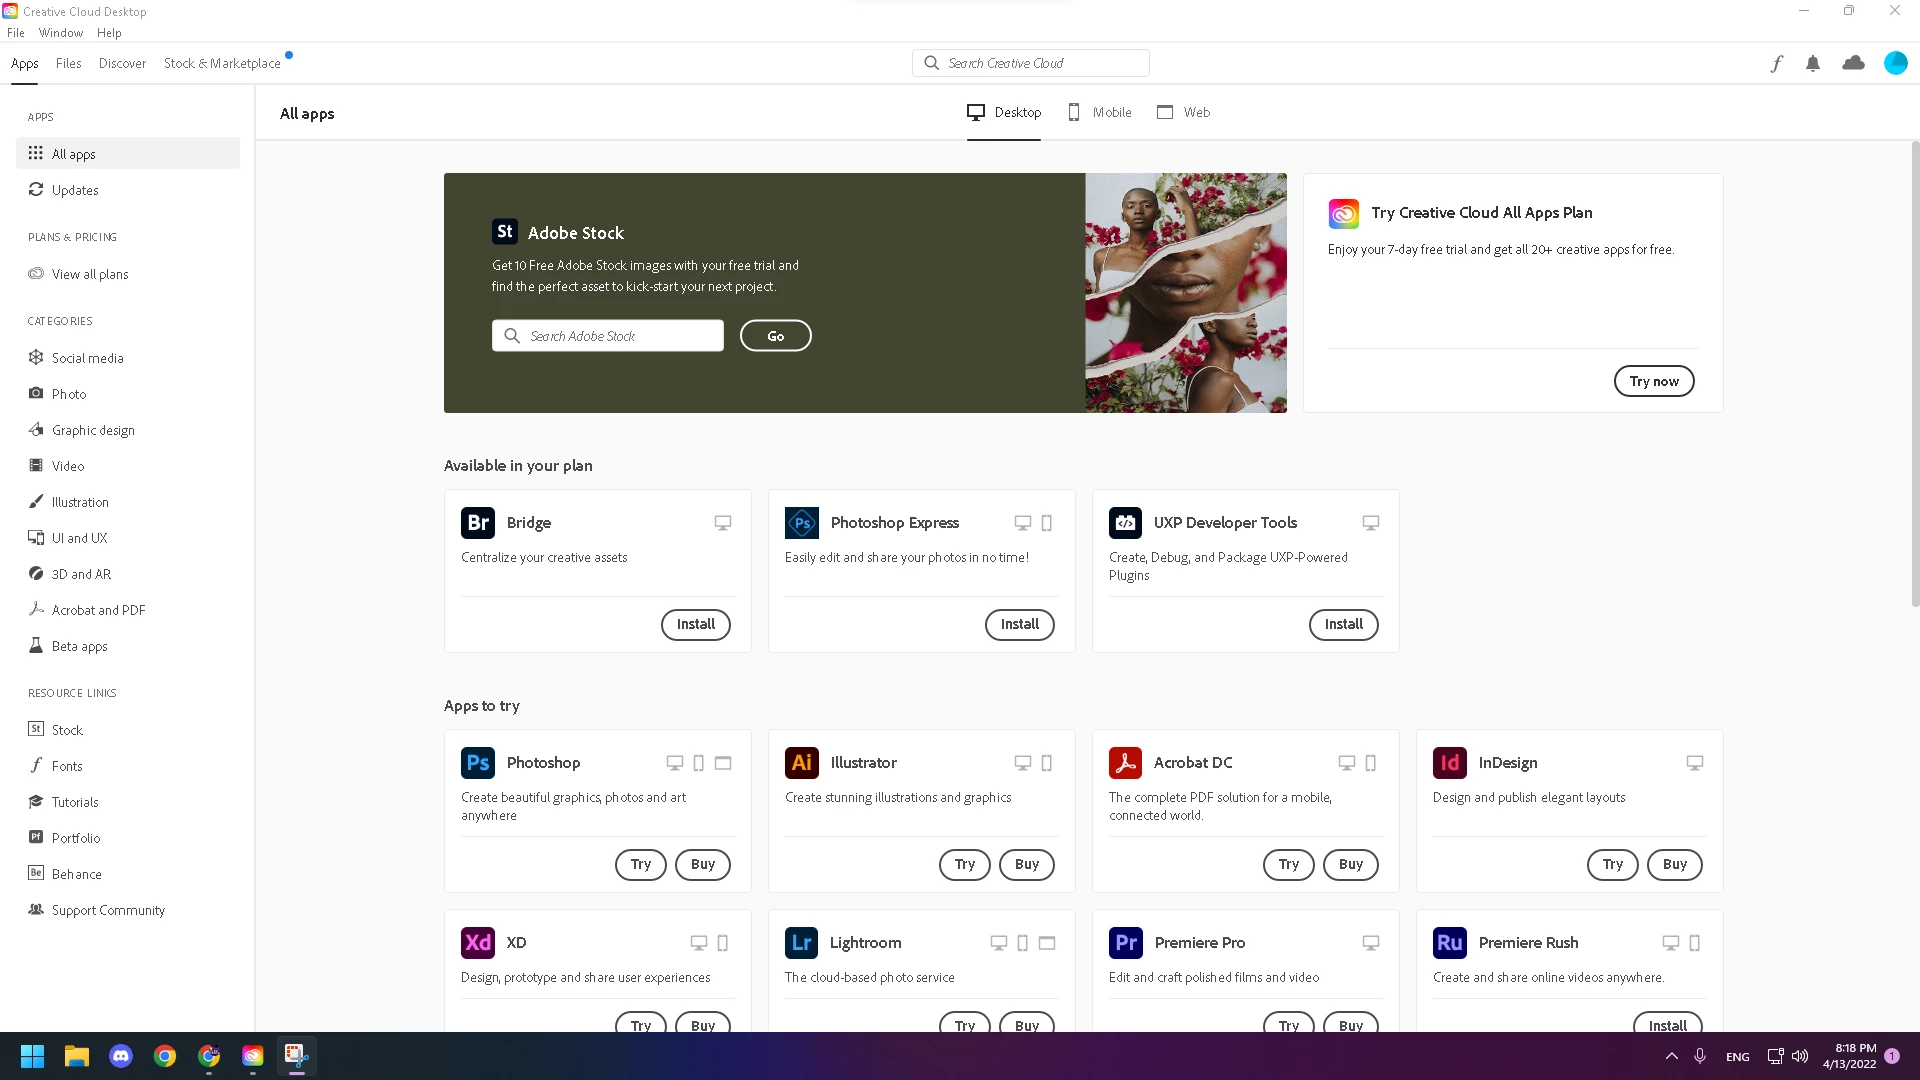Open the notifications bell
Screen dimensions: 1920x1080
click(1813, 64)
